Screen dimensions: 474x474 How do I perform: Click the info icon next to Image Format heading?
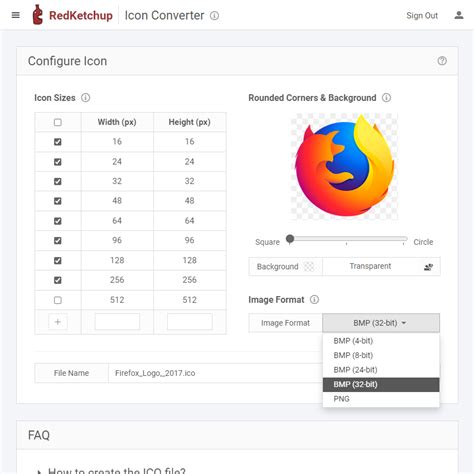(x=314, y=299)
